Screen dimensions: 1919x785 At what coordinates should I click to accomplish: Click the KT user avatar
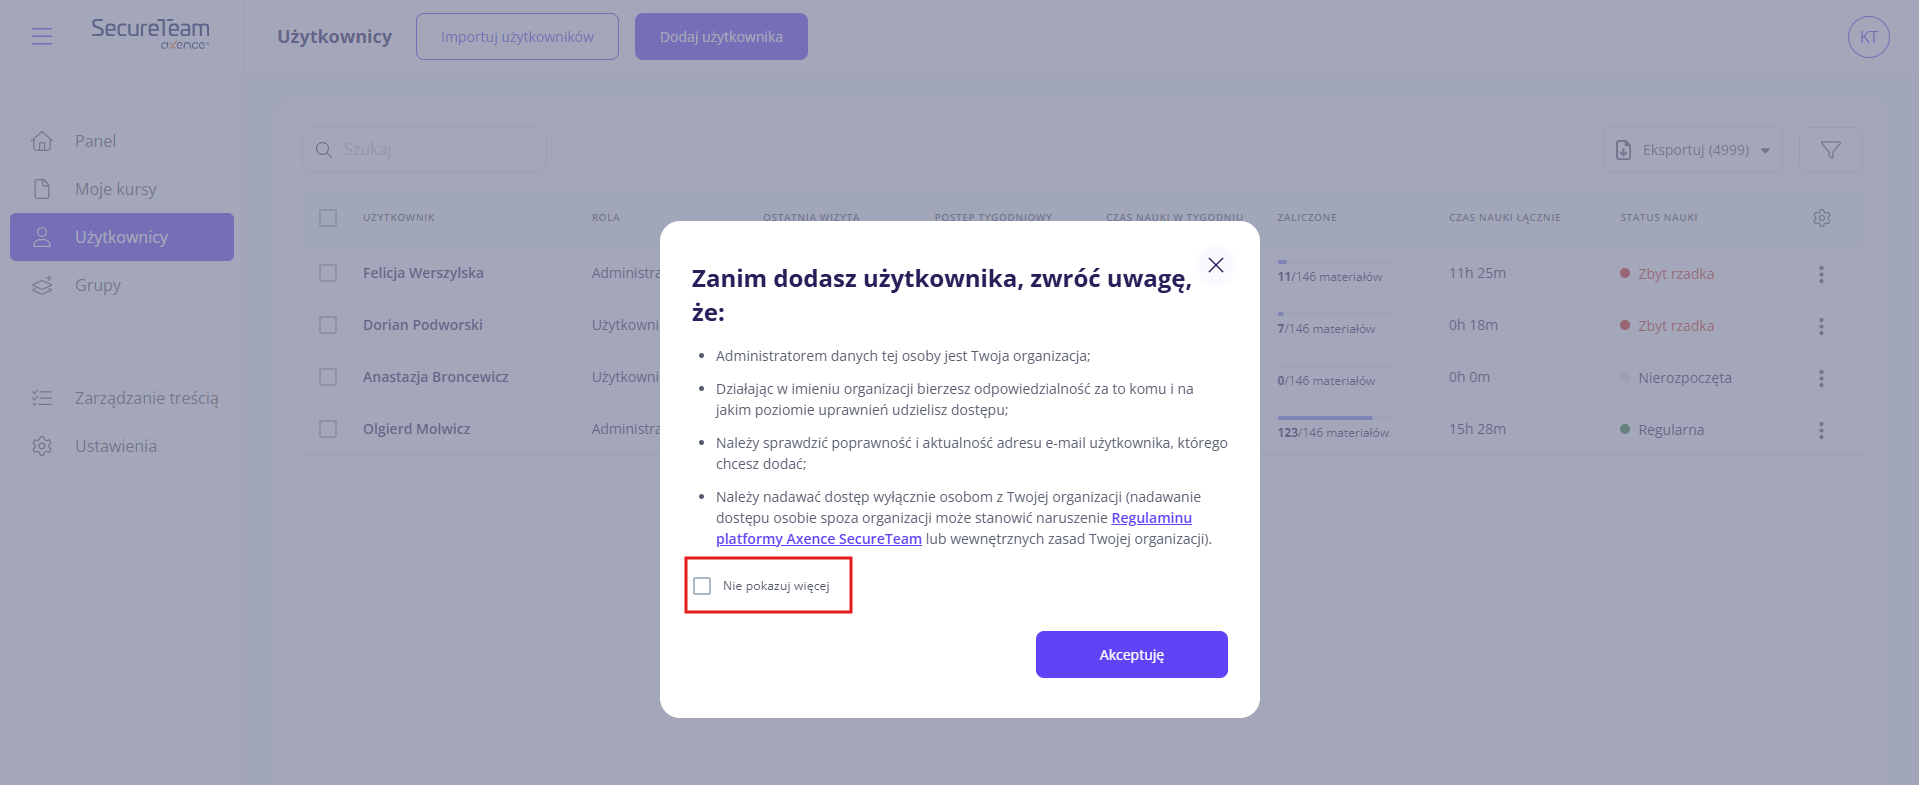click(x=1868, y=37)
